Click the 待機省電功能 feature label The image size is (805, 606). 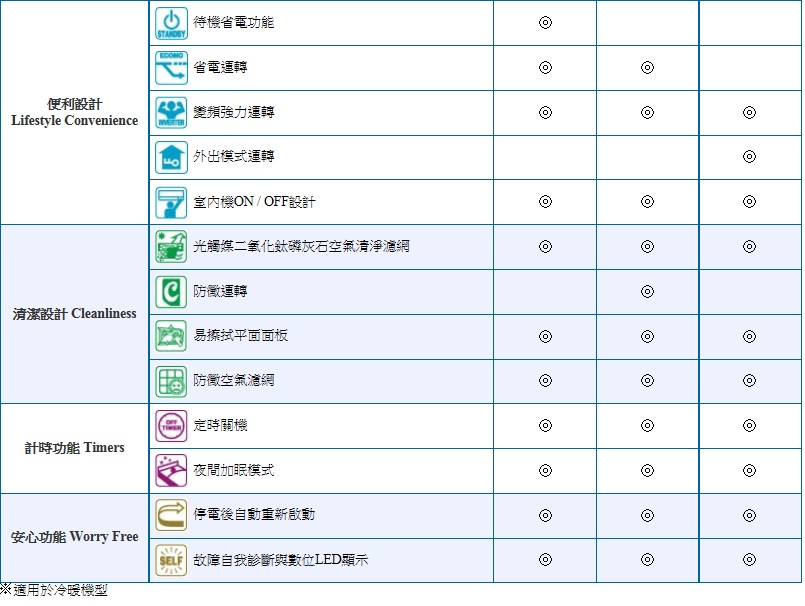[x=233, y=22]
